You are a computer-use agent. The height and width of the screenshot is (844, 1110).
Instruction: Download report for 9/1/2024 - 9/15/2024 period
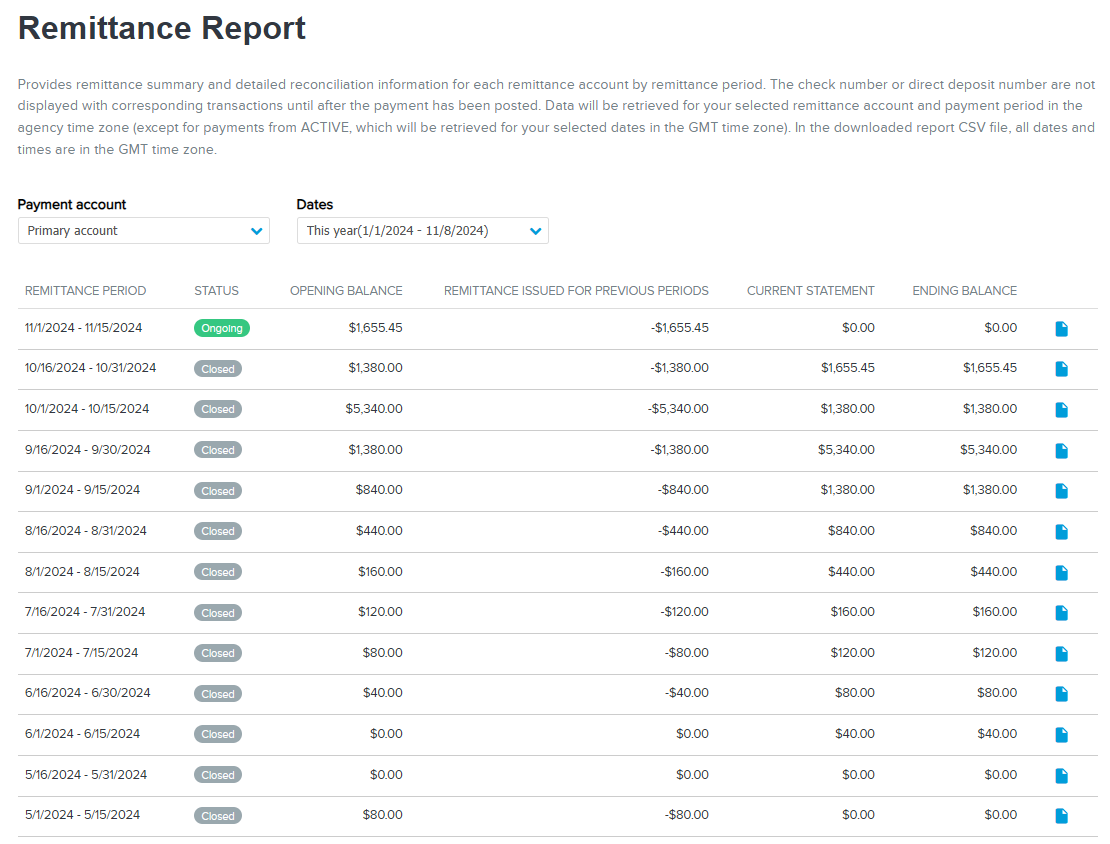click(1061, 491)
